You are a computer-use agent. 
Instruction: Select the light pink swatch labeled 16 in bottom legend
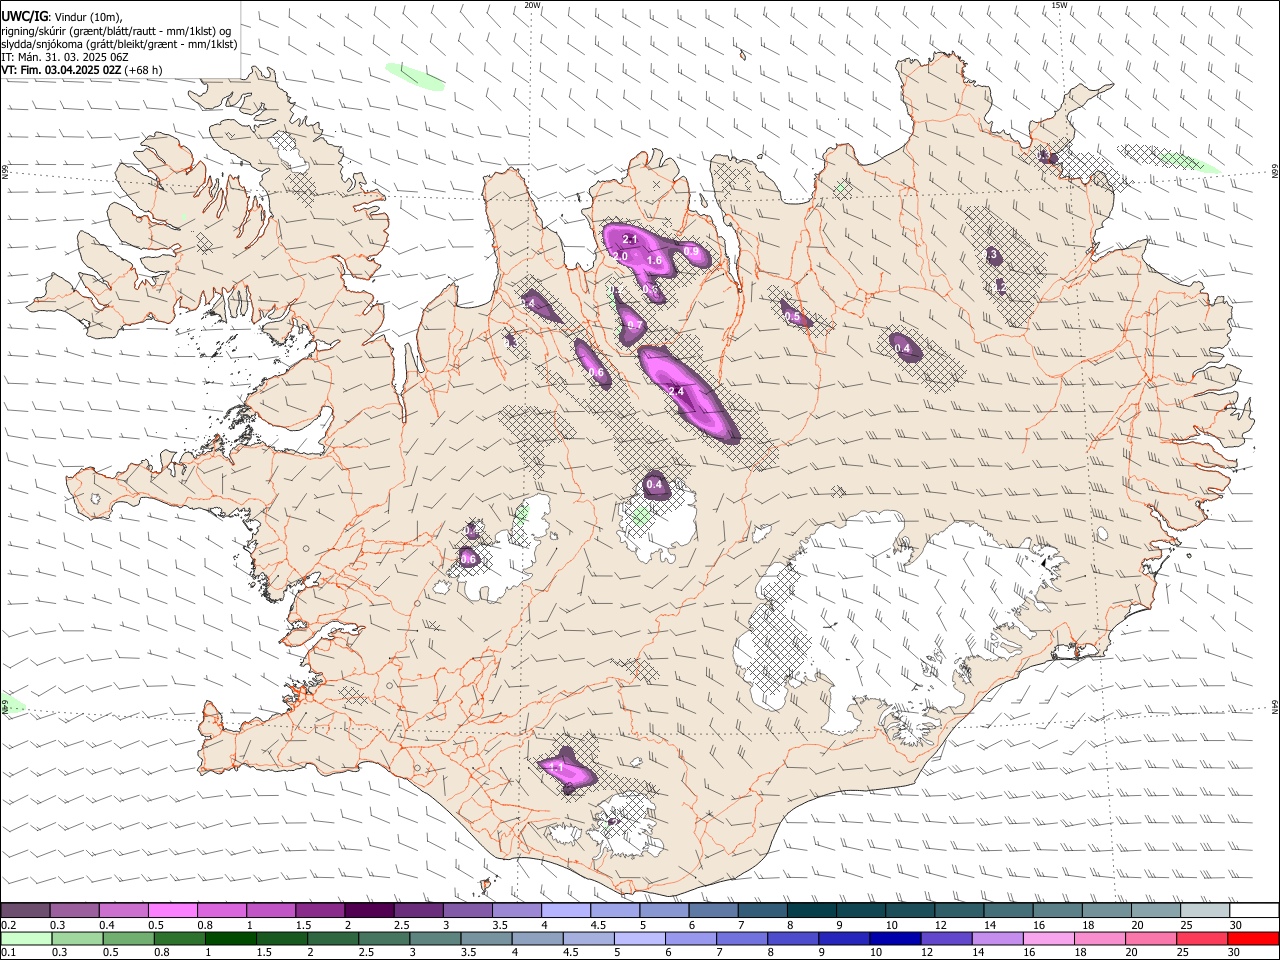[1047, 938]
